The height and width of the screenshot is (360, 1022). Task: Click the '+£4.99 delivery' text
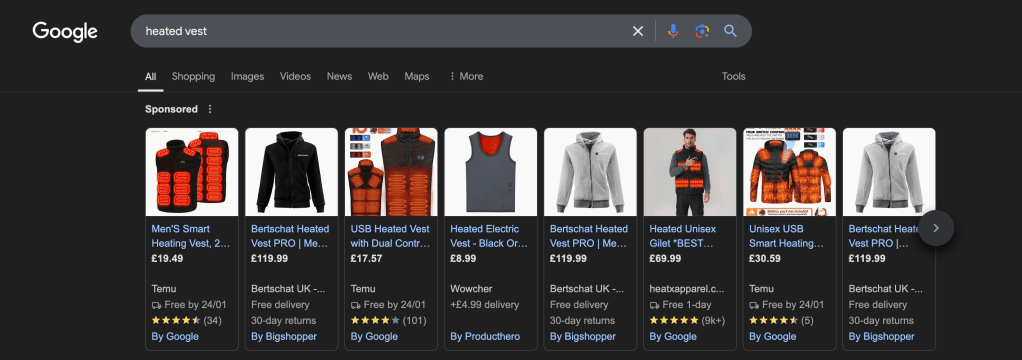(484, 305)
